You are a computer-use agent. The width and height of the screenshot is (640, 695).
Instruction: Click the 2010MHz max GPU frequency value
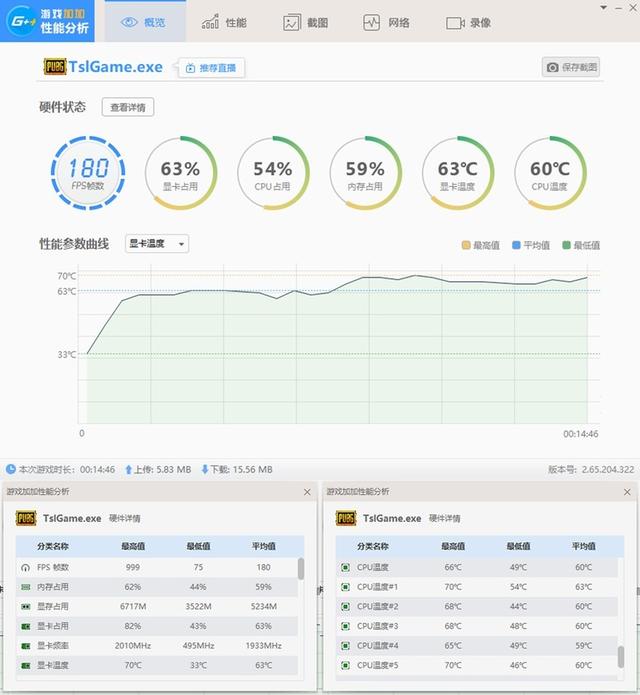tap(133, 646)
